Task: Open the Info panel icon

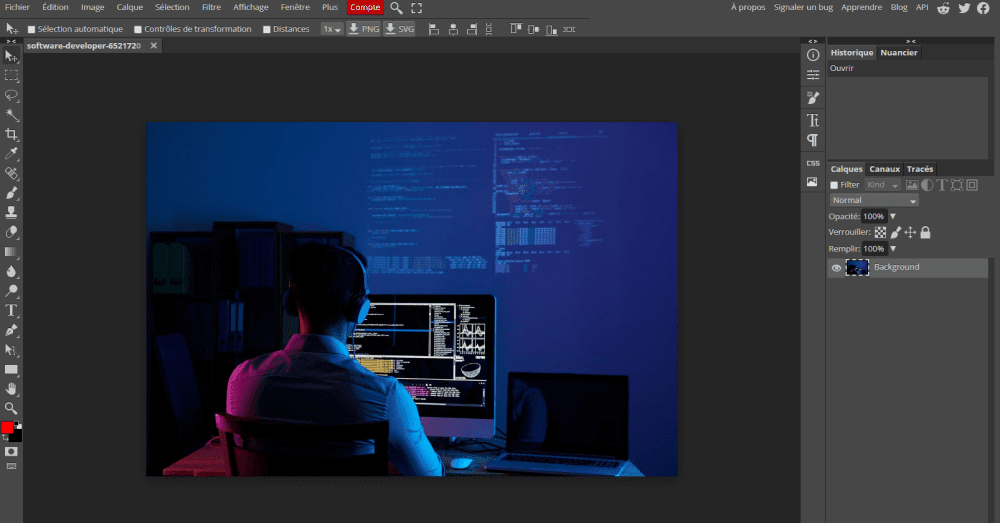Action: [x=813, y=54]
